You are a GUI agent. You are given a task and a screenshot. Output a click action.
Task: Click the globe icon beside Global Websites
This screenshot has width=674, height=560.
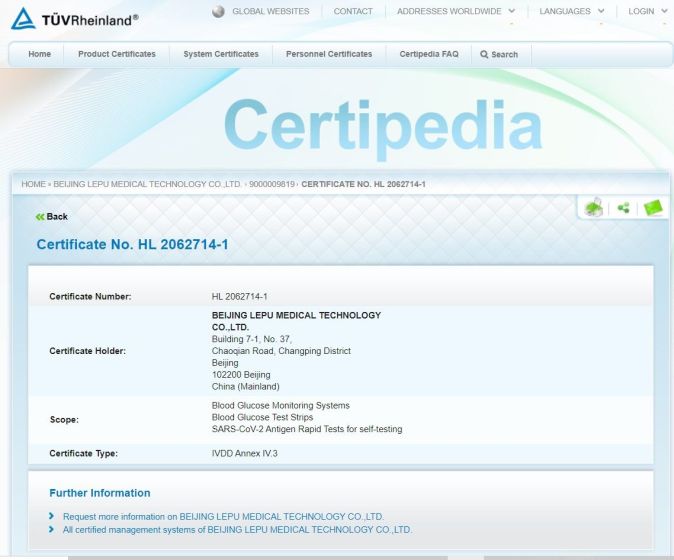tap(218, 11)
